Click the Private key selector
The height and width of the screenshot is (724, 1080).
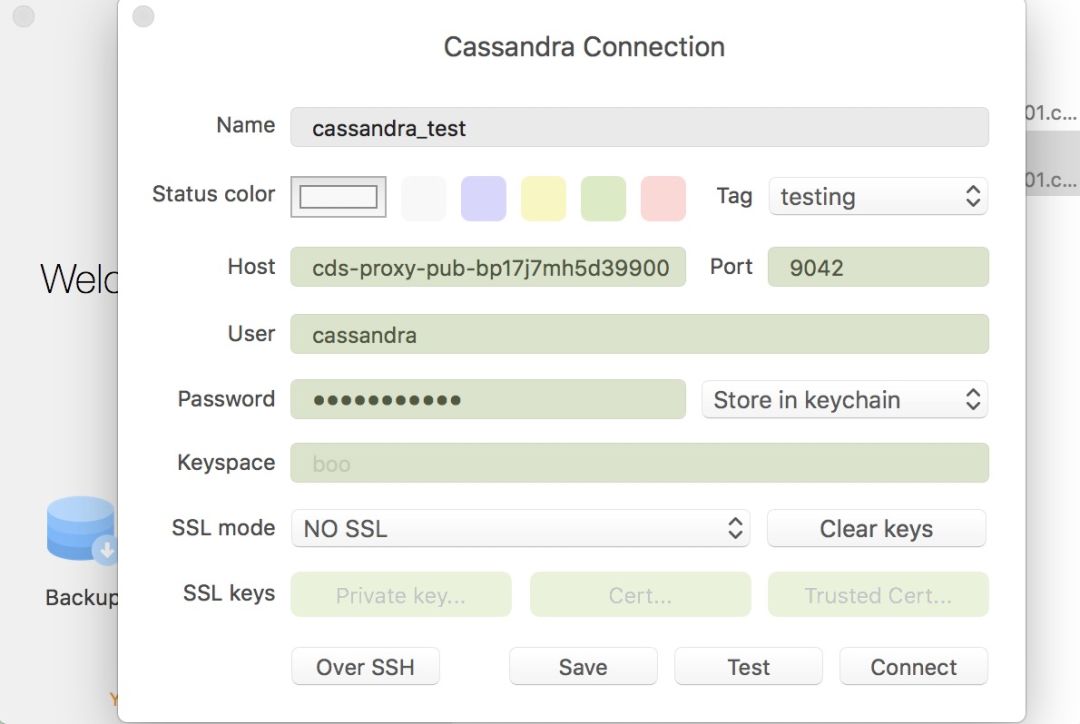click(x=400, y=596)
